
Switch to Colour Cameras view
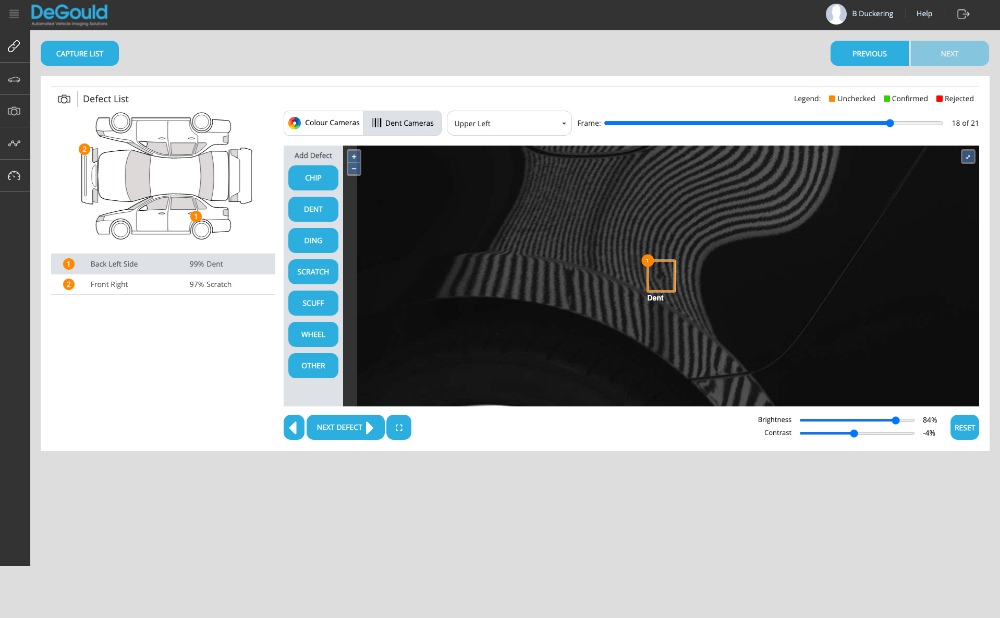(324, 123)
